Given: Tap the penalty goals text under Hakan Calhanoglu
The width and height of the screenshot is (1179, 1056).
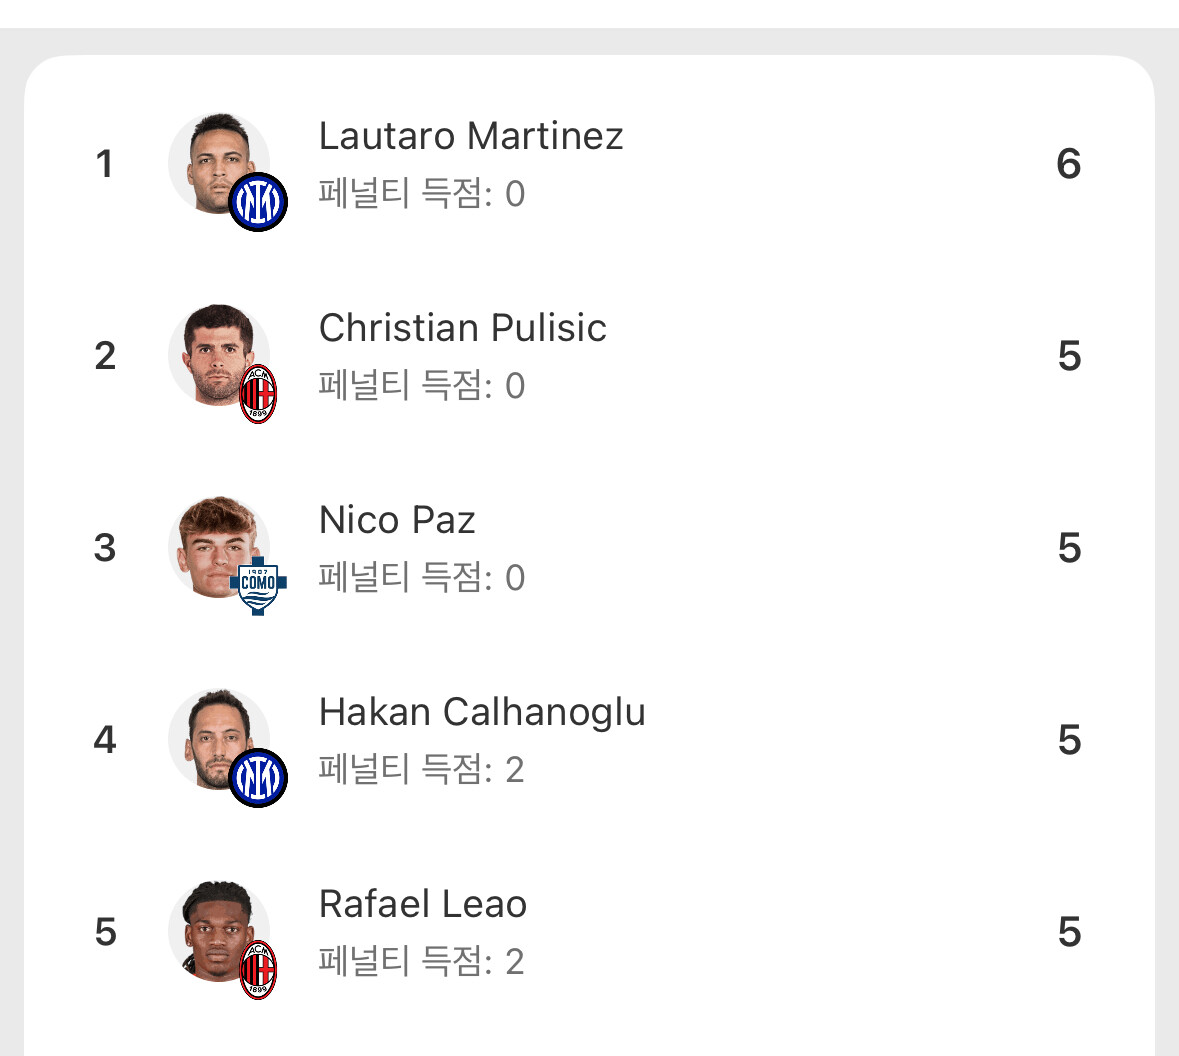Looking at the screenshot, I should coord(421,769).
